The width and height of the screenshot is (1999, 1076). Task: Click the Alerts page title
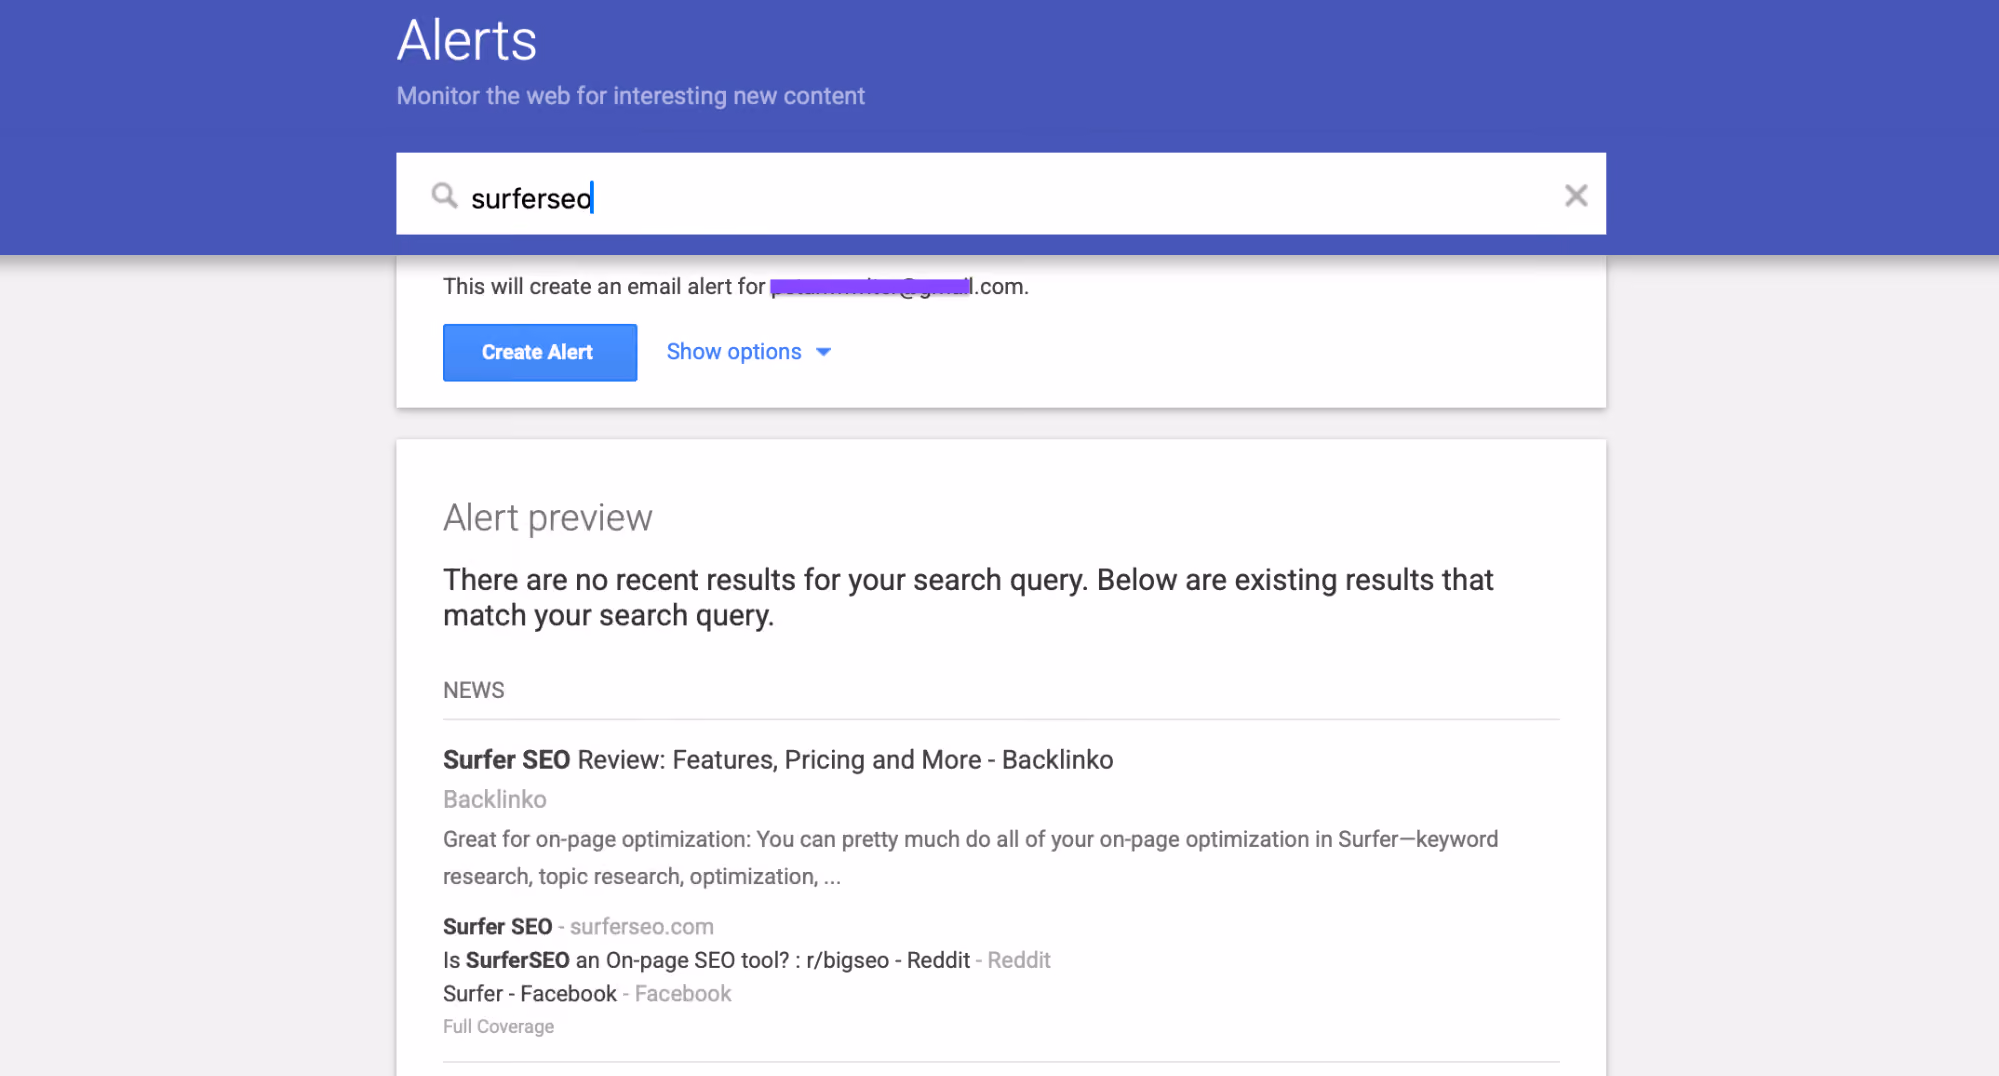click(x=467, y=41)
